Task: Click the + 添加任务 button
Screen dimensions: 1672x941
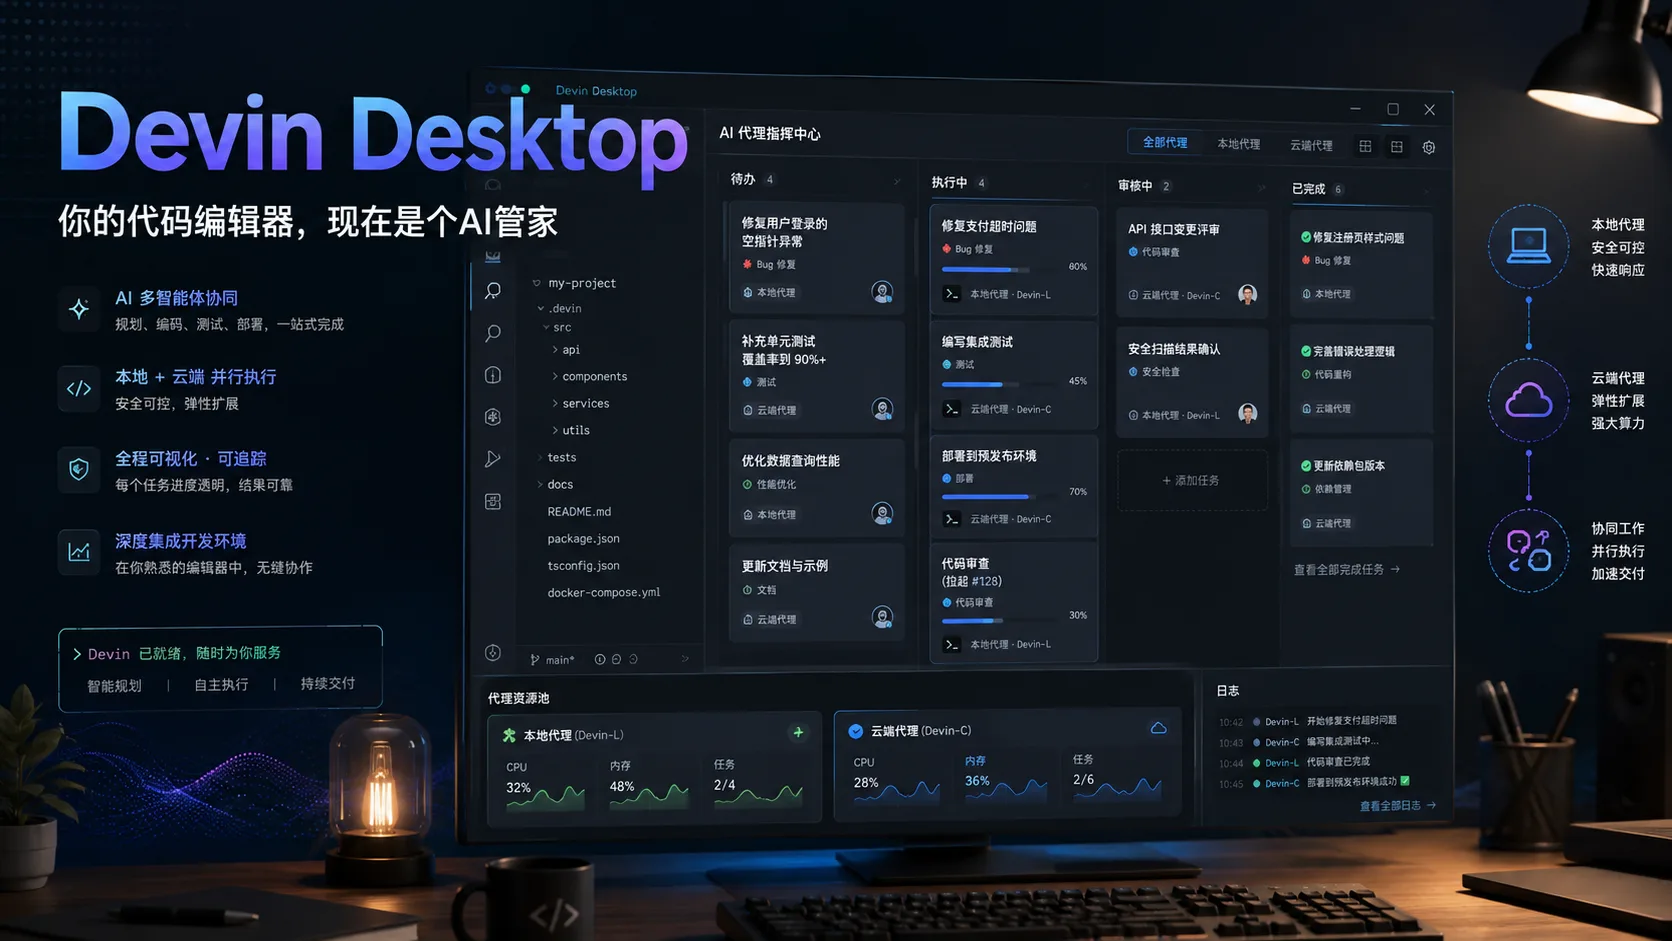Action: point(1191,481)
